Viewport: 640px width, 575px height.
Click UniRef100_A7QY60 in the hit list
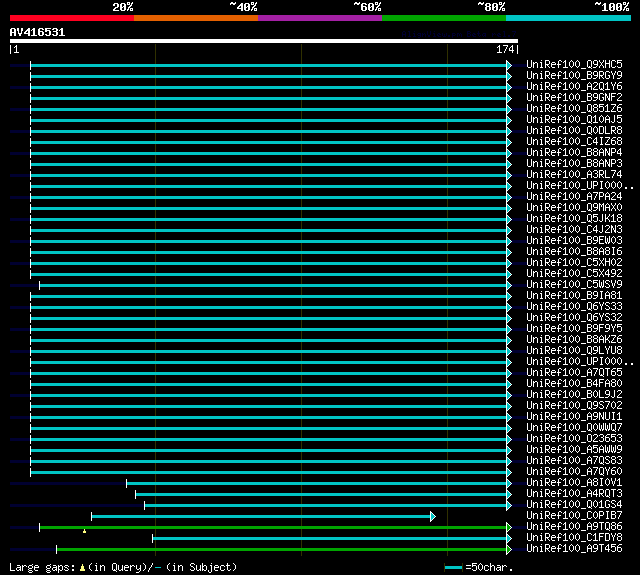click(574, 472)
